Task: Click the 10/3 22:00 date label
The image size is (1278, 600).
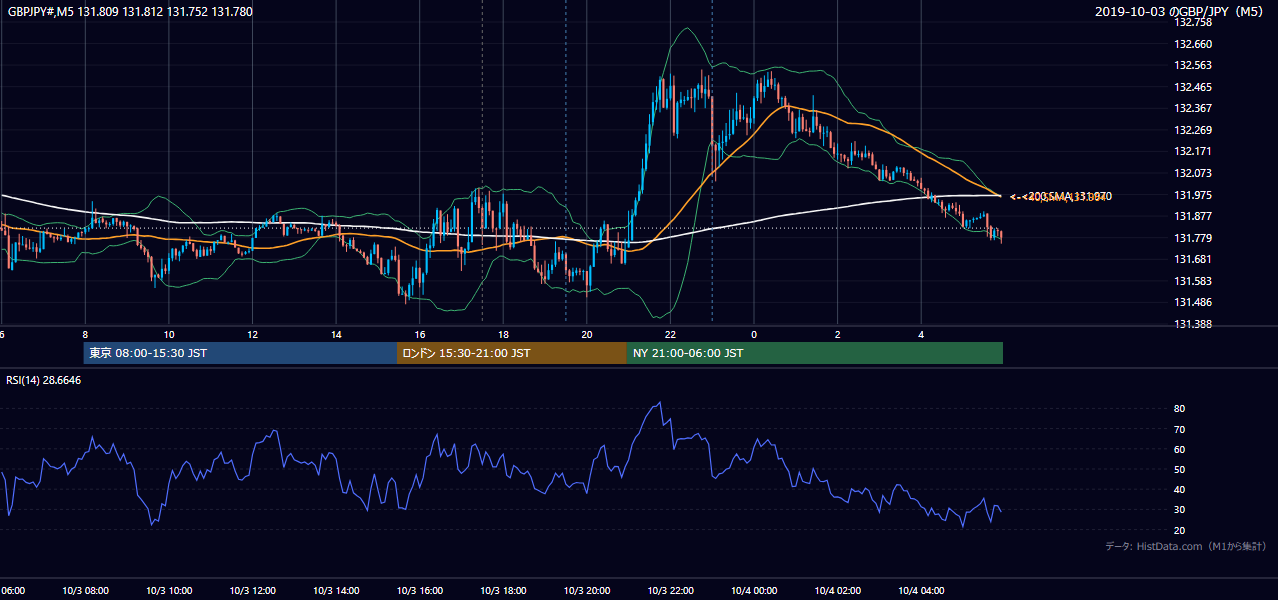Action: pyautogui.click(x=670, y=591)
